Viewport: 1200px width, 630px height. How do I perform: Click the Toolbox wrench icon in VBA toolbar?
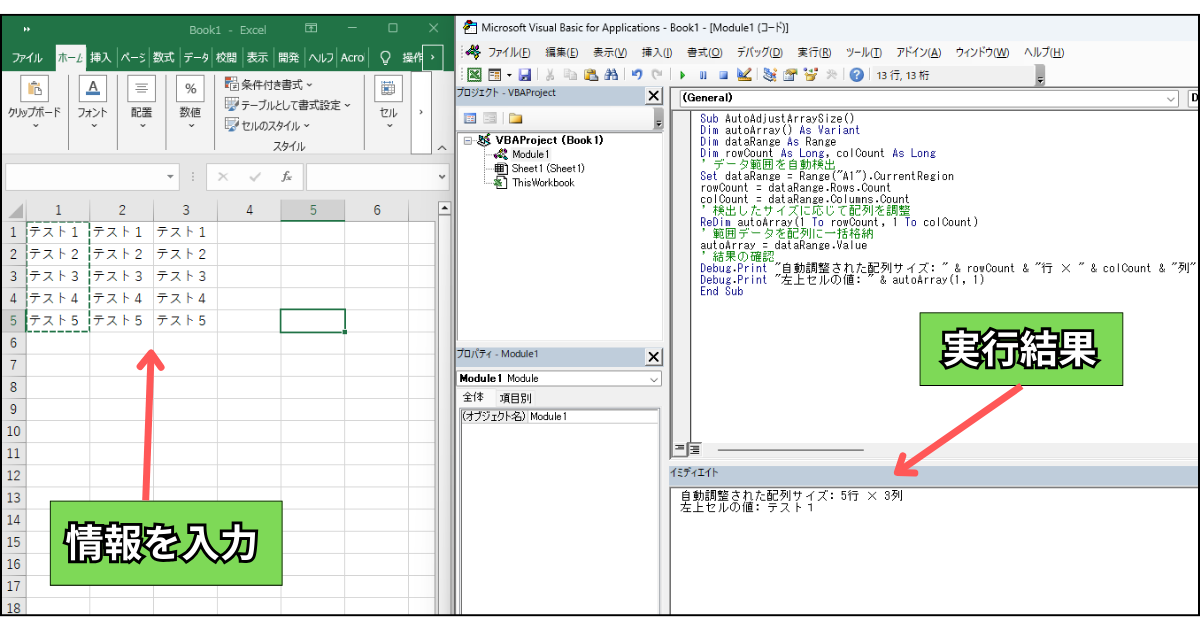(x=830, y=75)
